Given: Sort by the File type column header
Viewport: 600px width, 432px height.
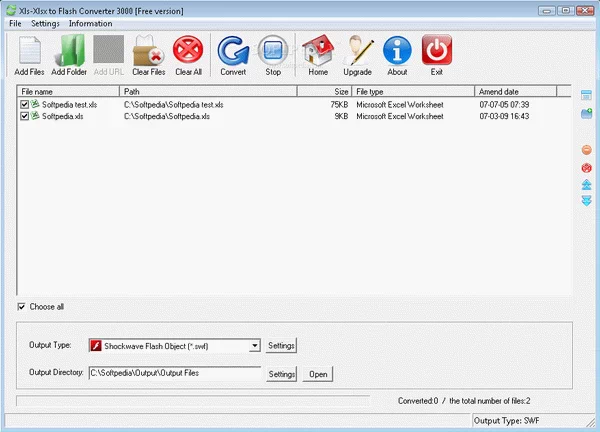Looking at the screenshot, I should [x=413, y=91].
